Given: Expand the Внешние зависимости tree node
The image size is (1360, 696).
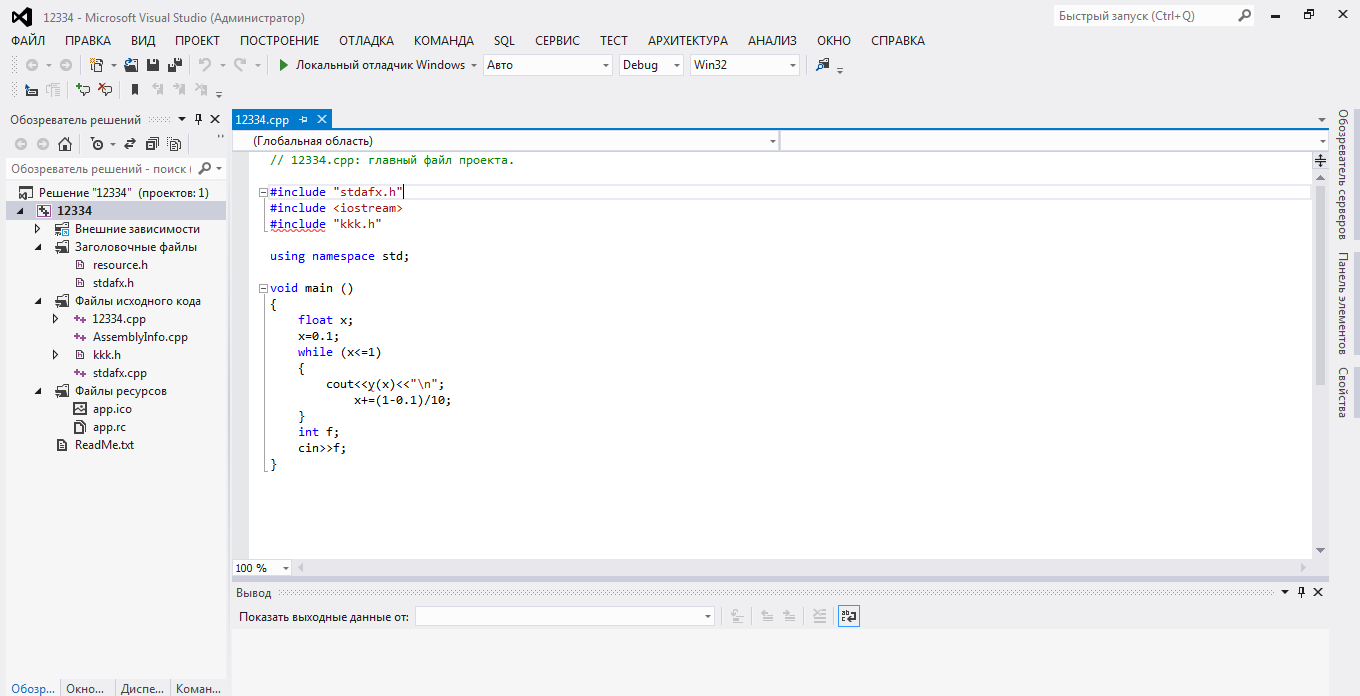Looking at the screenshot, I should (37, 229).
